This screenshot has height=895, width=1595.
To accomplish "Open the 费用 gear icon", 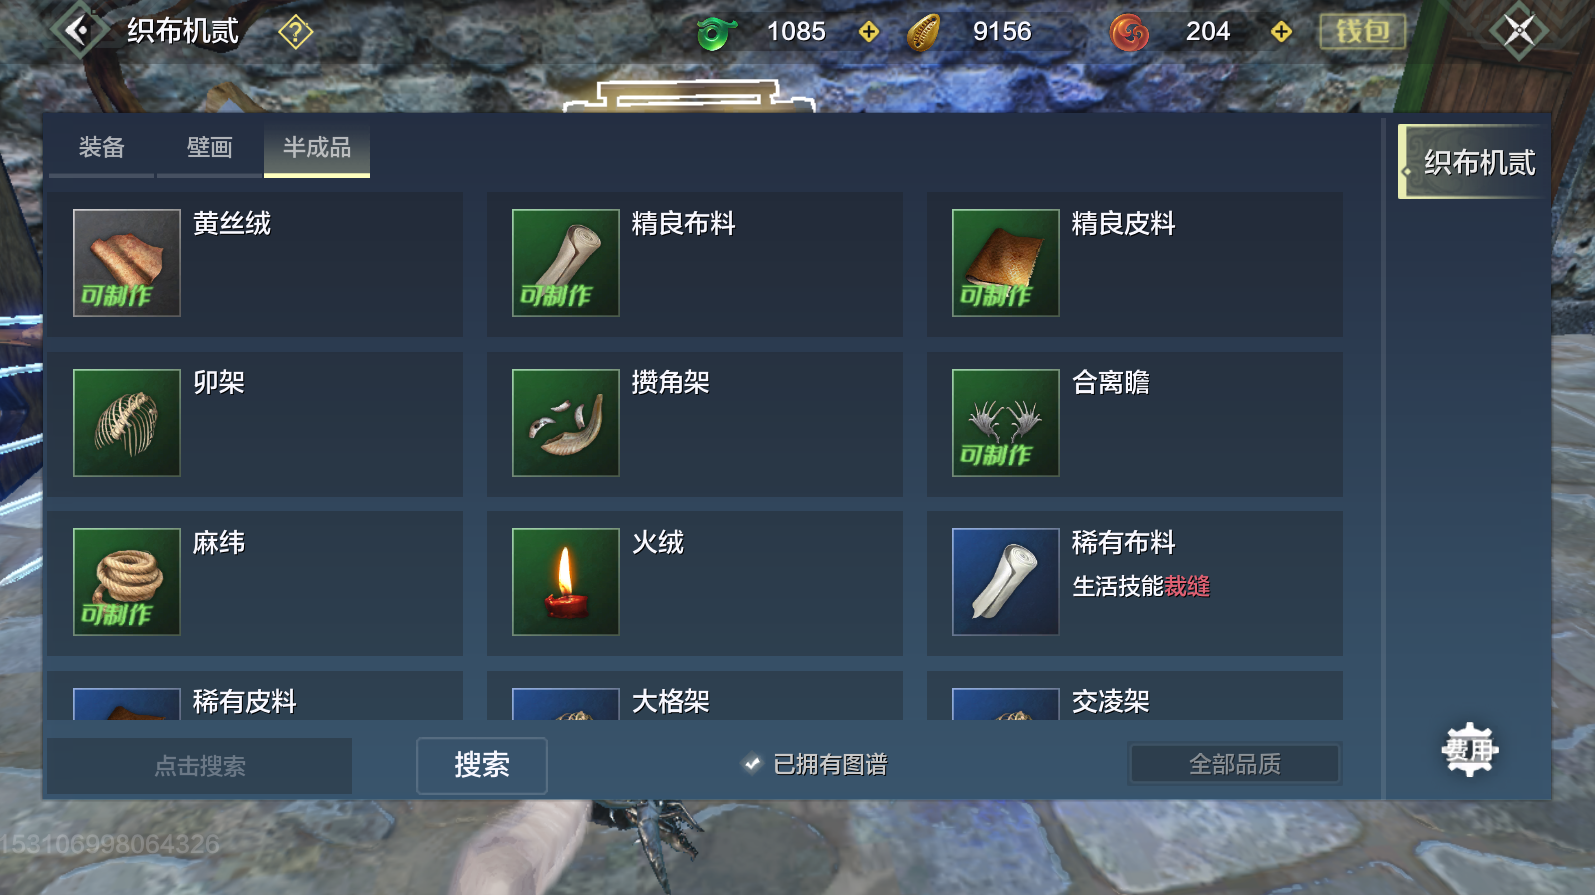I will pyautogui.click(x=1469, y=750).
